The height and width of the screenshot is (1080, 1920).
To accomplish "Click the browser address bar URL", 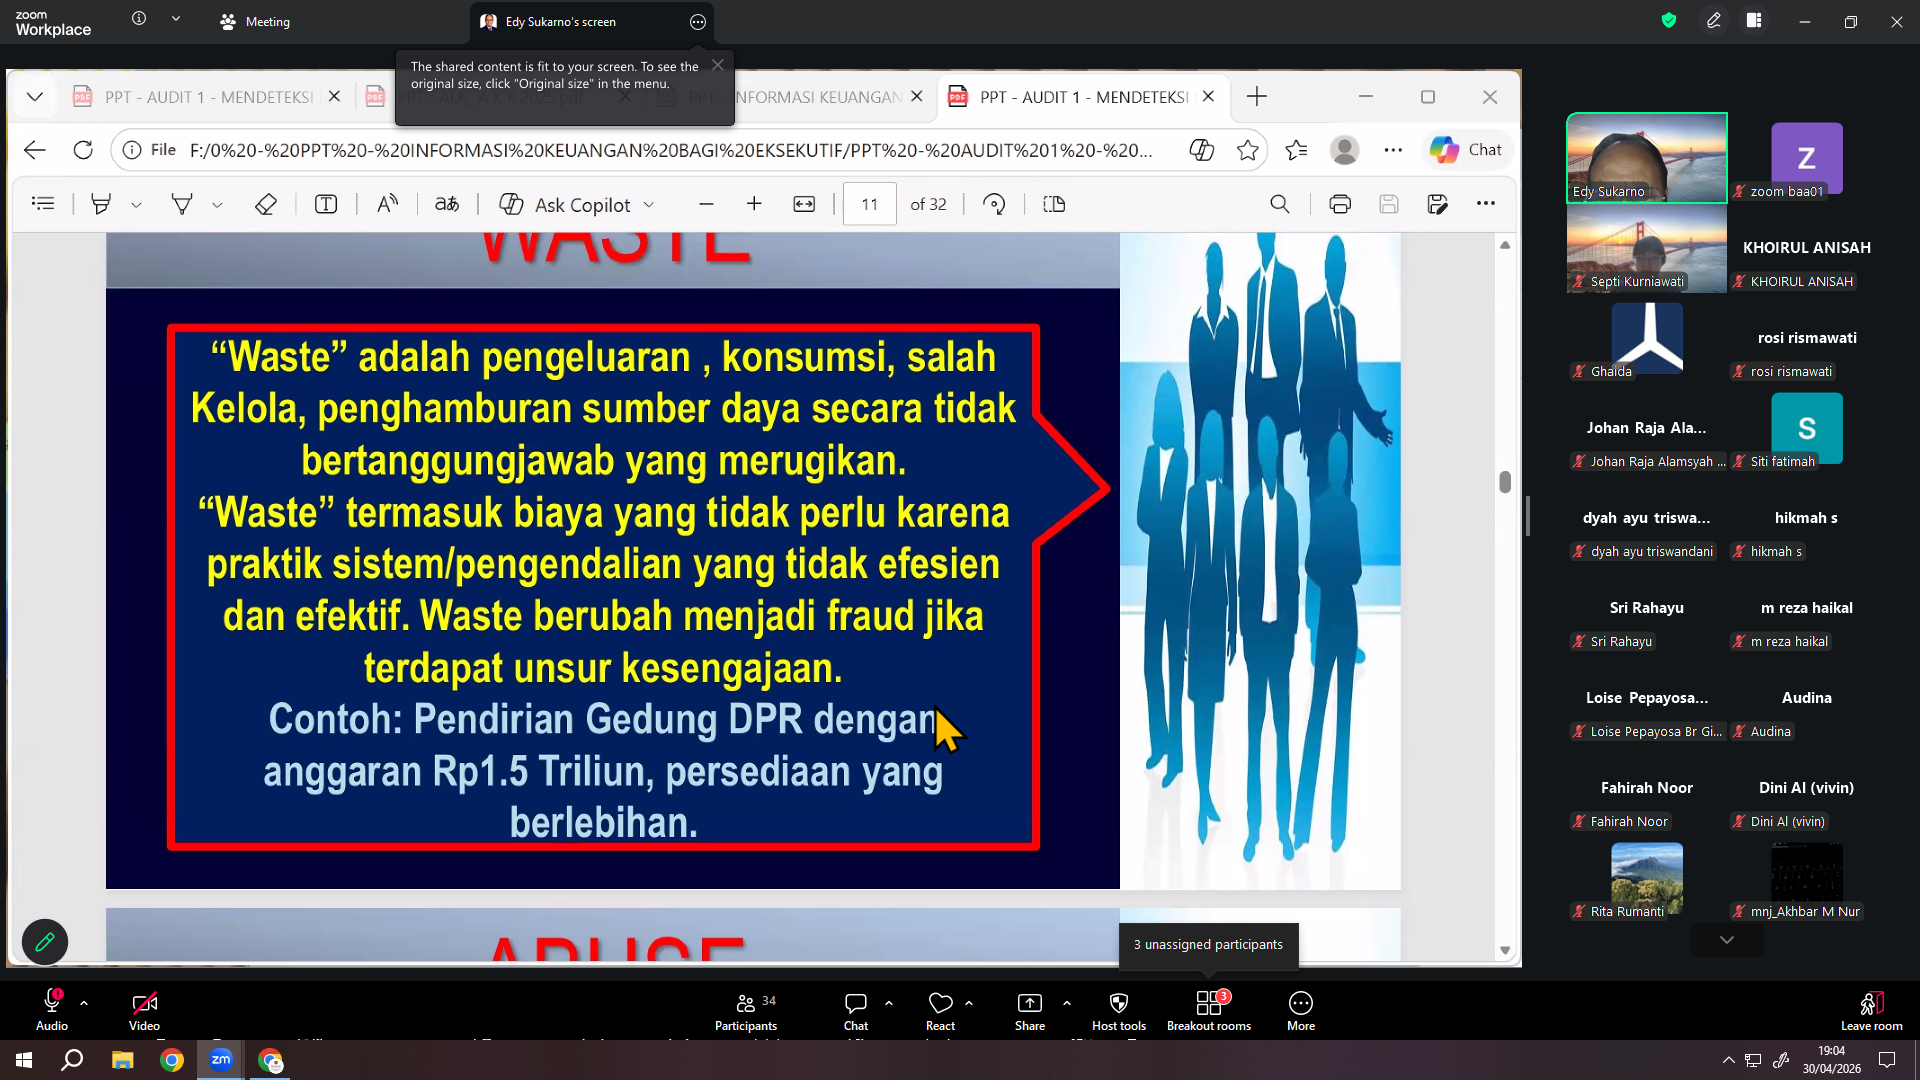I will [670, 150].
